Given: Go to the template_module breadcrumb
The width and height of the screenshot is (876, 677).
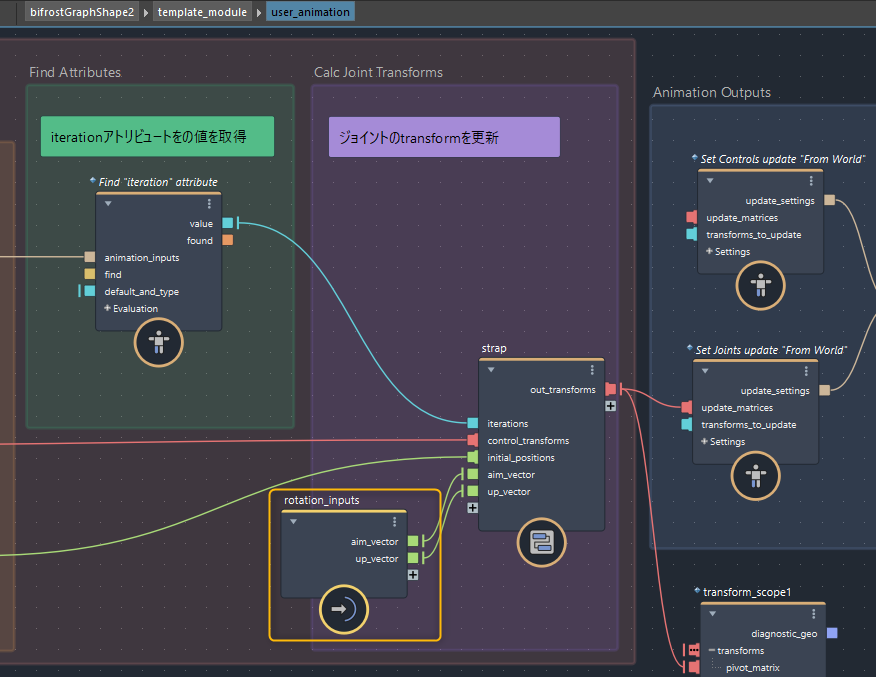Looking at the screenshot, I should (x=202, y=12).
